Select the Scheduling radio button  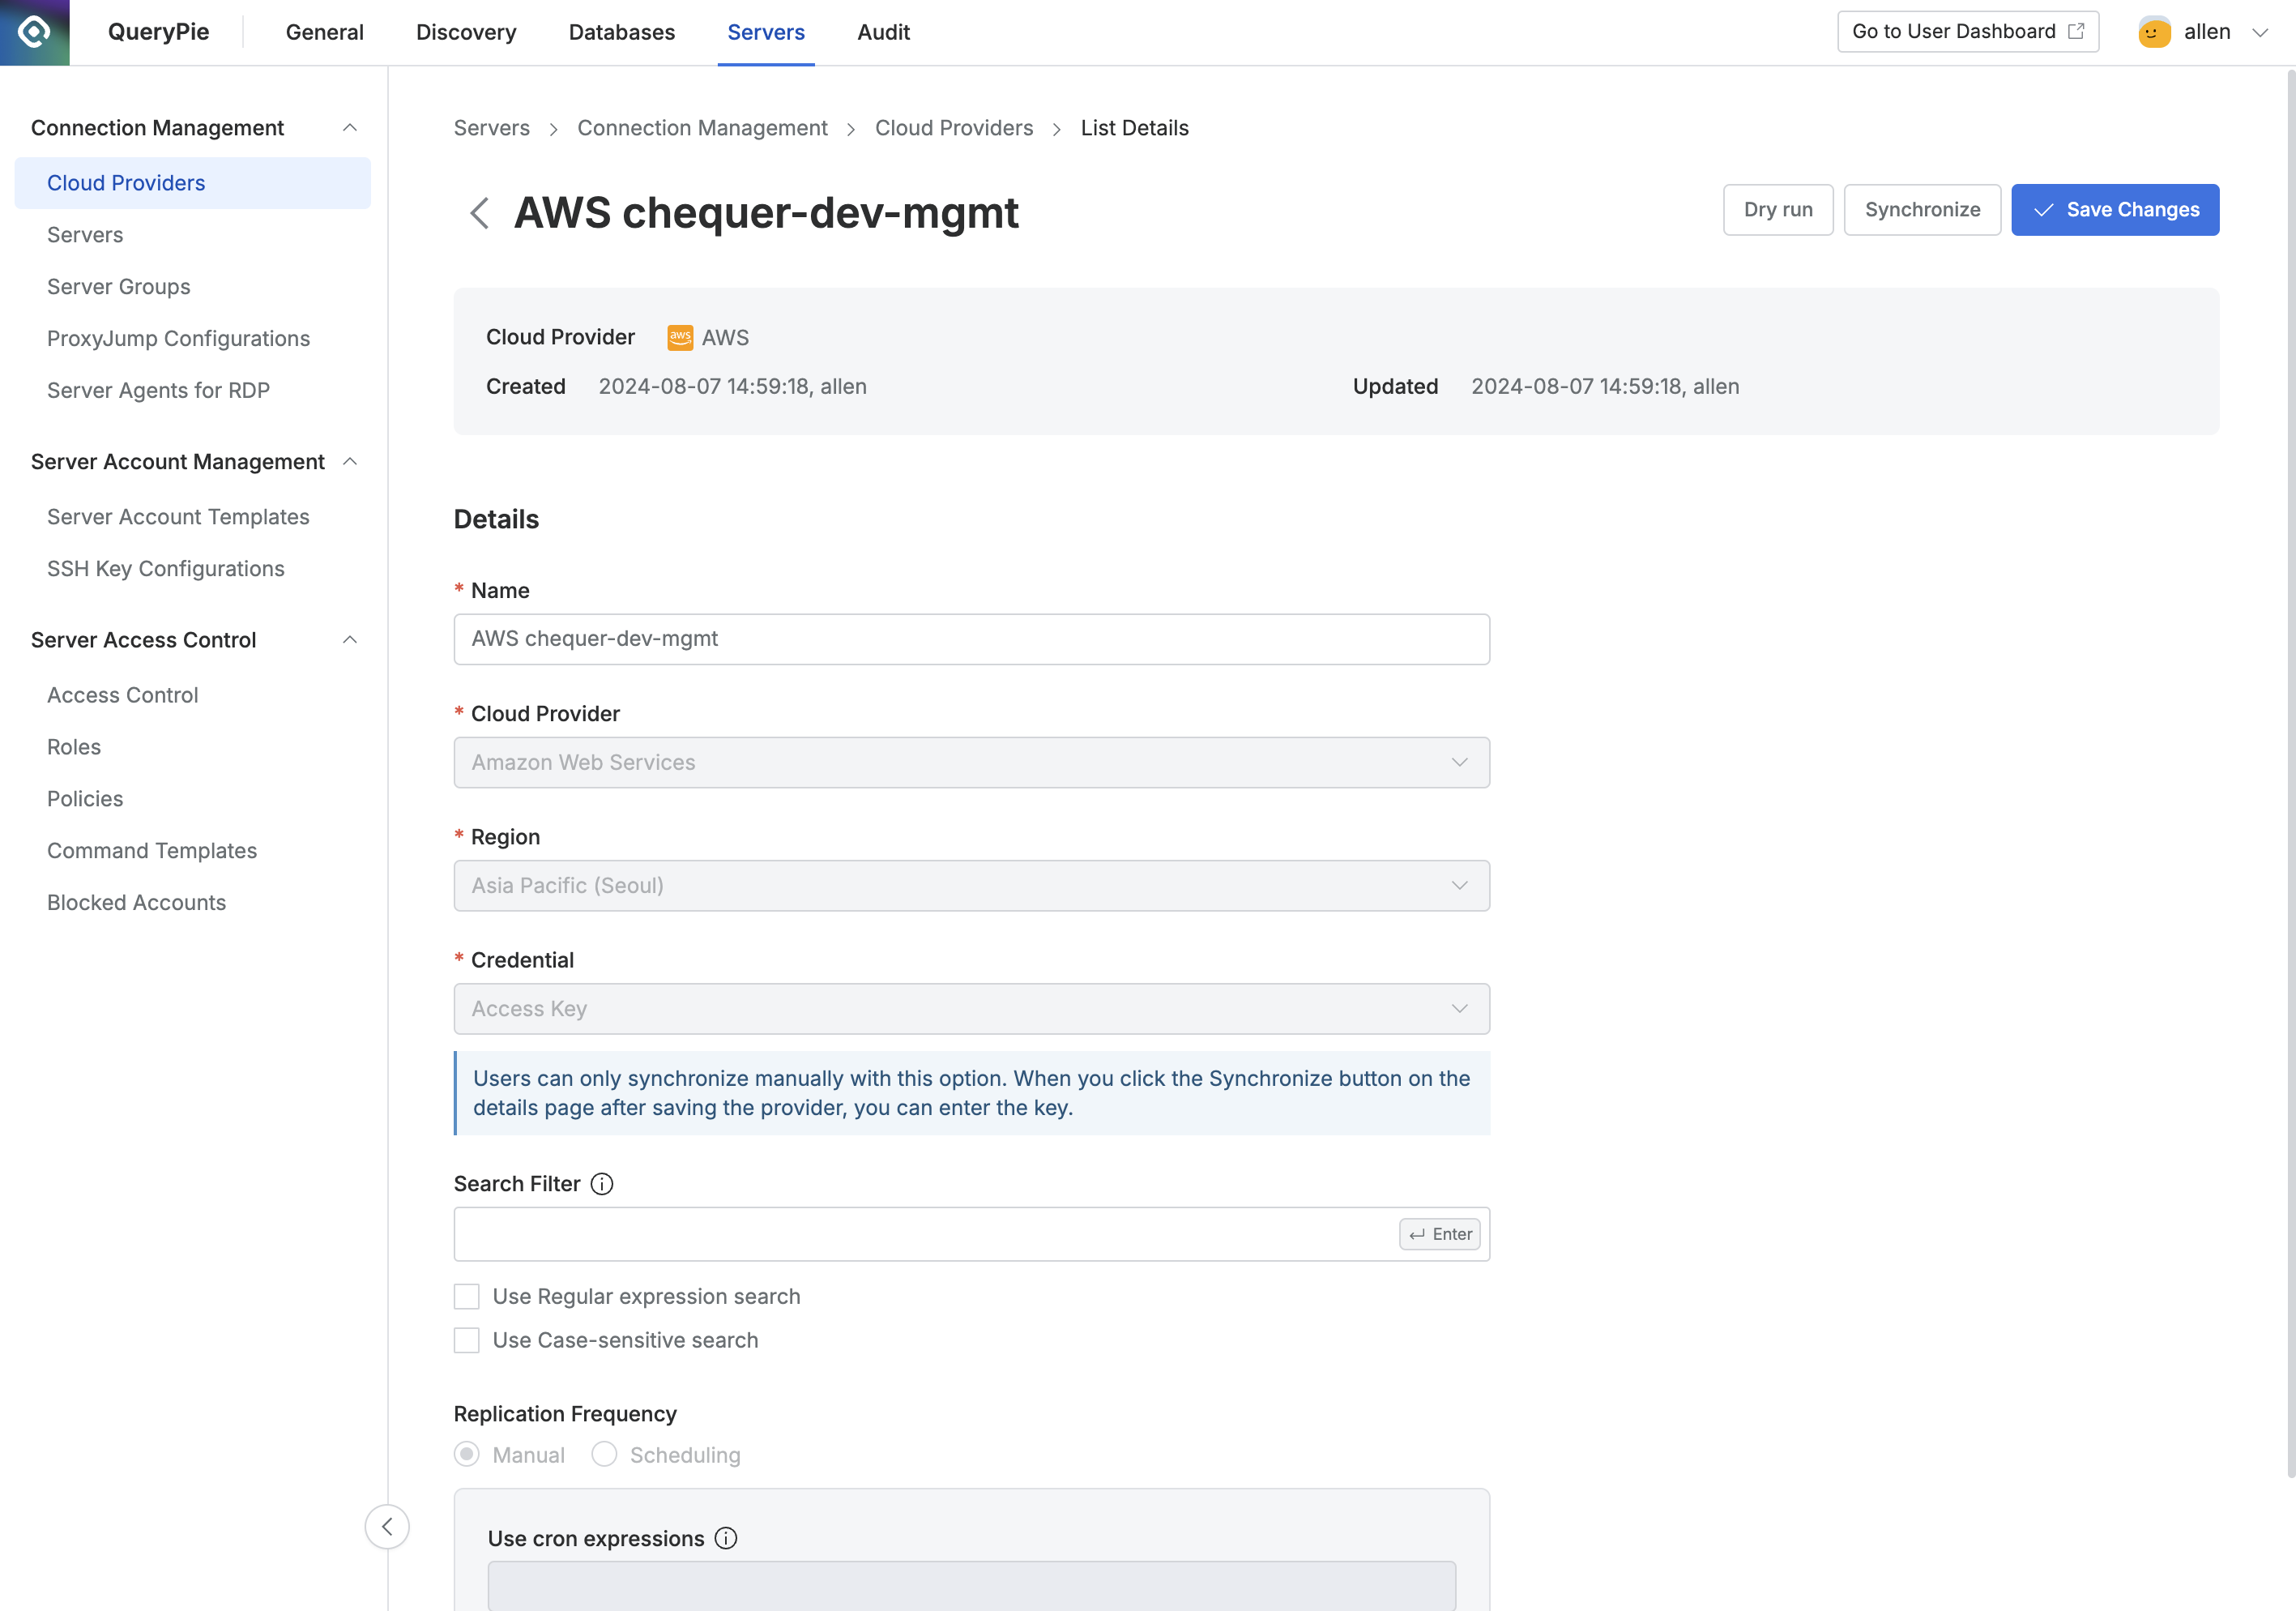(604, 1454)
